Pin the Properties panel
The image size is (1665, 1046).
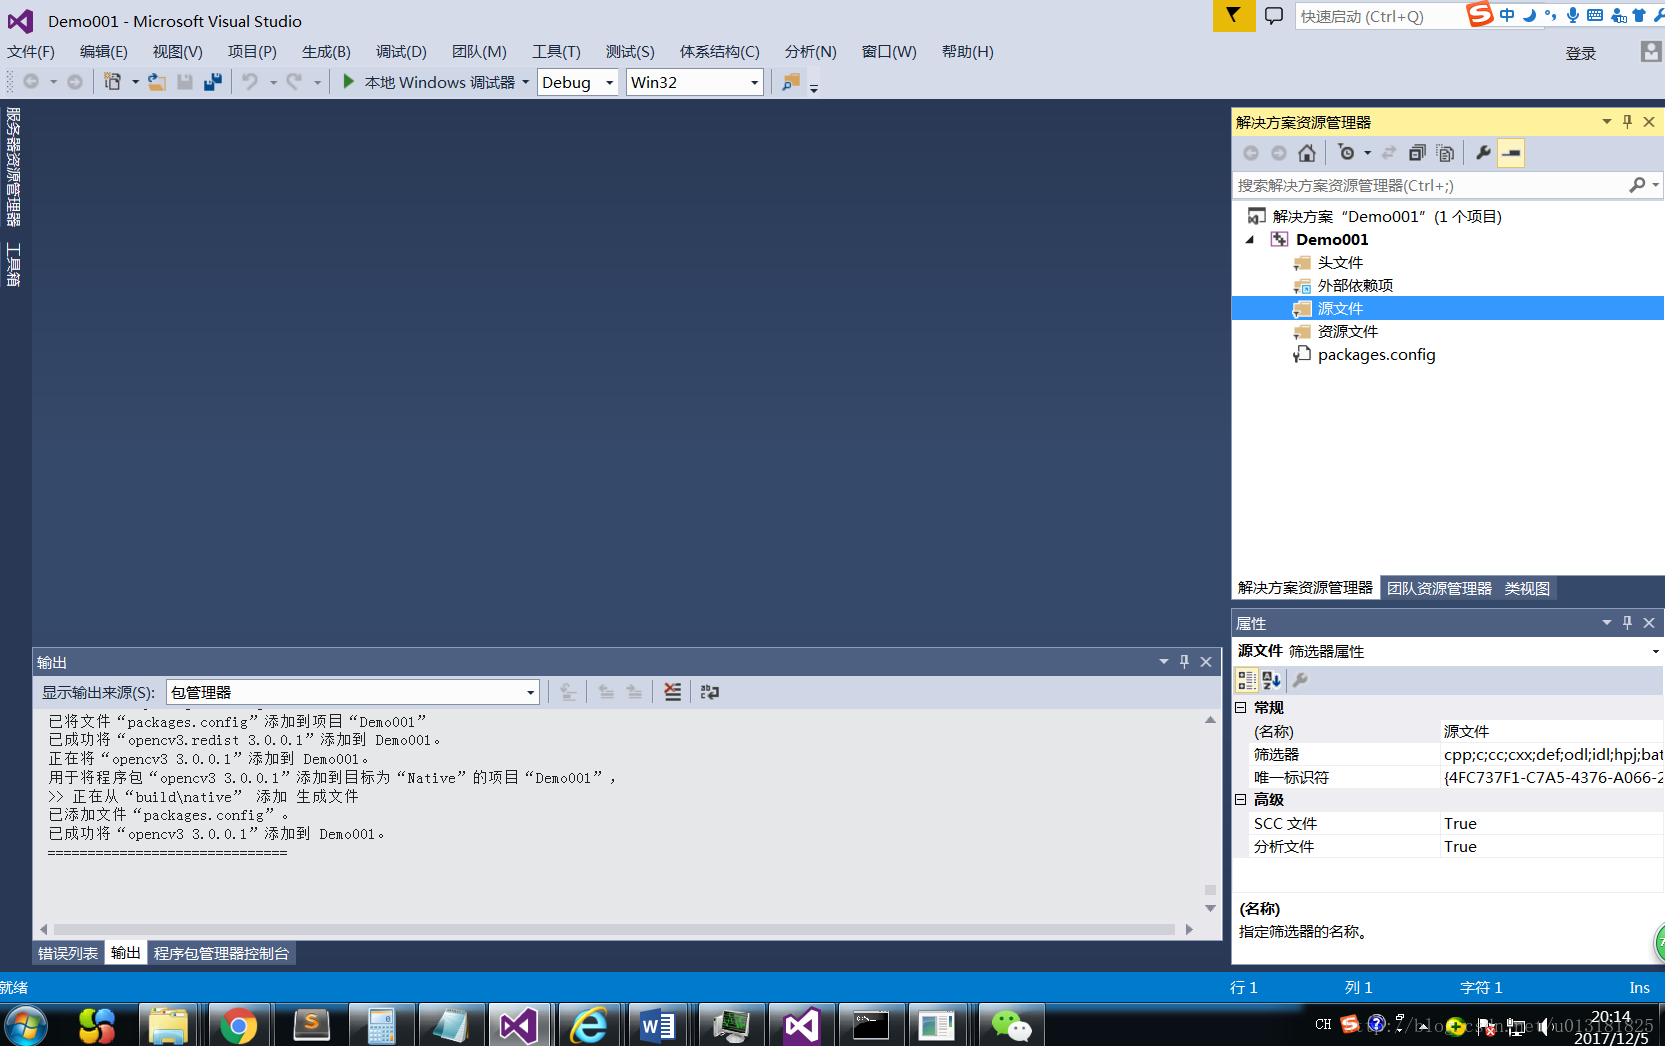[1627, 623]
